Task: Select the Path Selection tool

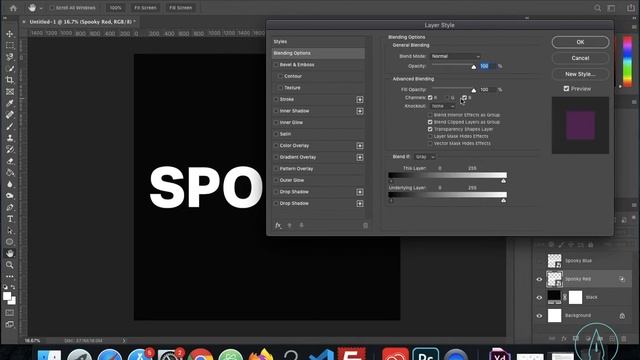Action: coord(10,230)
